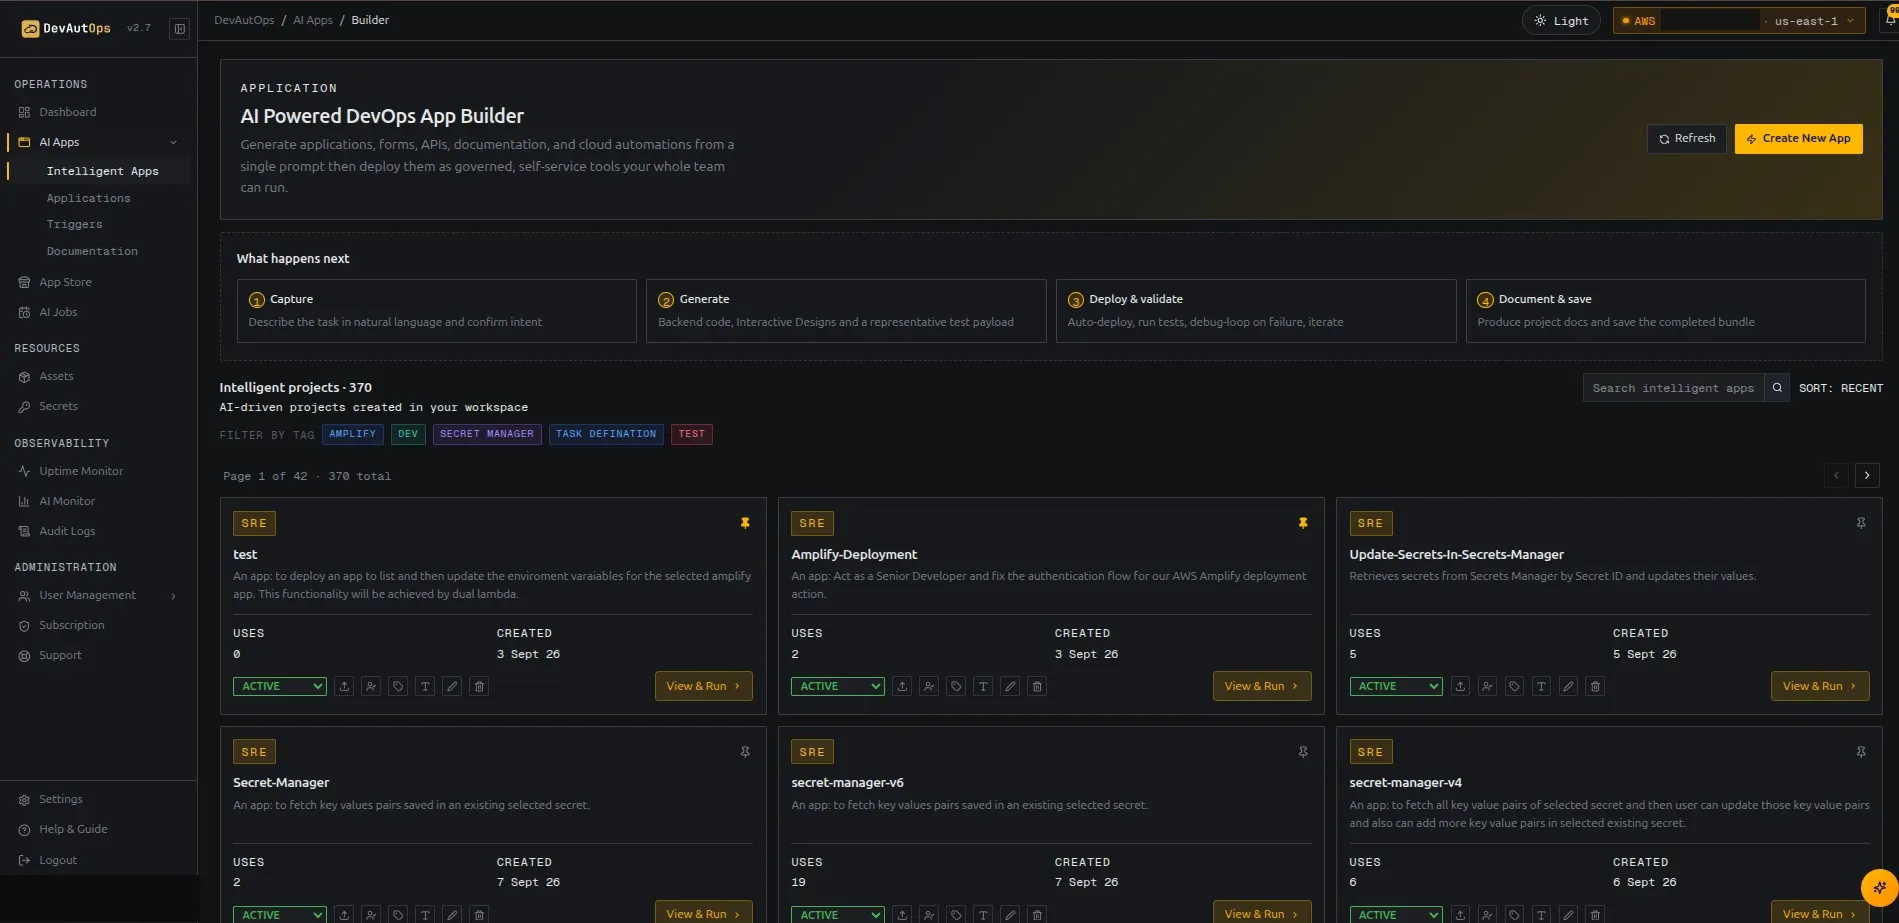Open ACTIVE status dropdown on Secret-Manager card
Image resolution: width=1899 pixels, height=923 pixels.
click(280, 914)
